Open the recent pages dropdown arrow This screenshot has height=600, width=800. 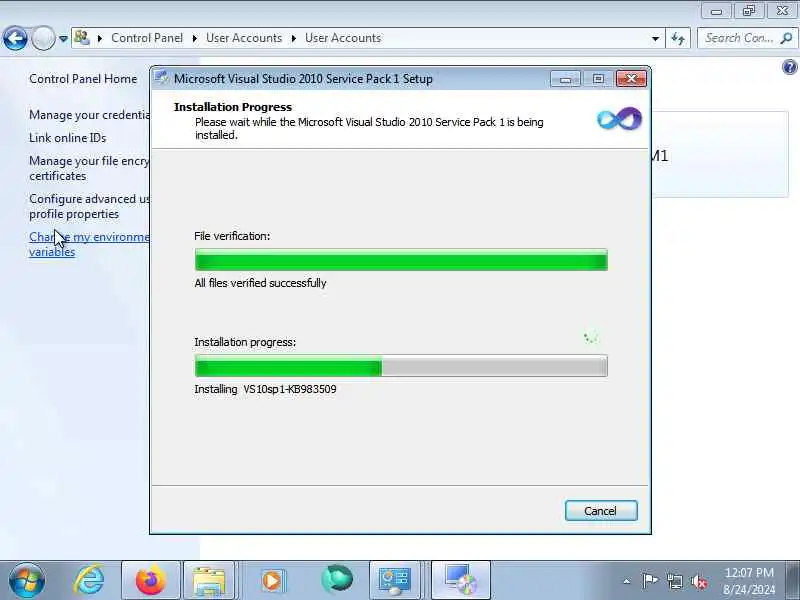(x=63, y=39)
